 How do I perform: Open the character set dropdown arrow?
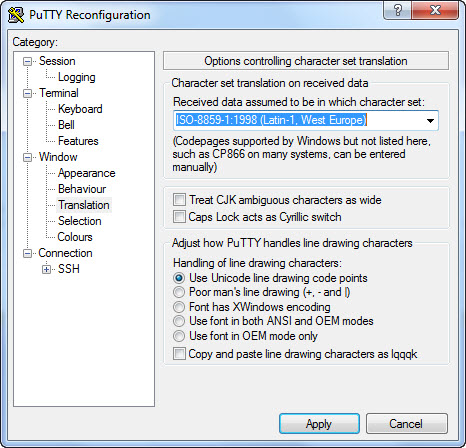click(x=430, y=120)
